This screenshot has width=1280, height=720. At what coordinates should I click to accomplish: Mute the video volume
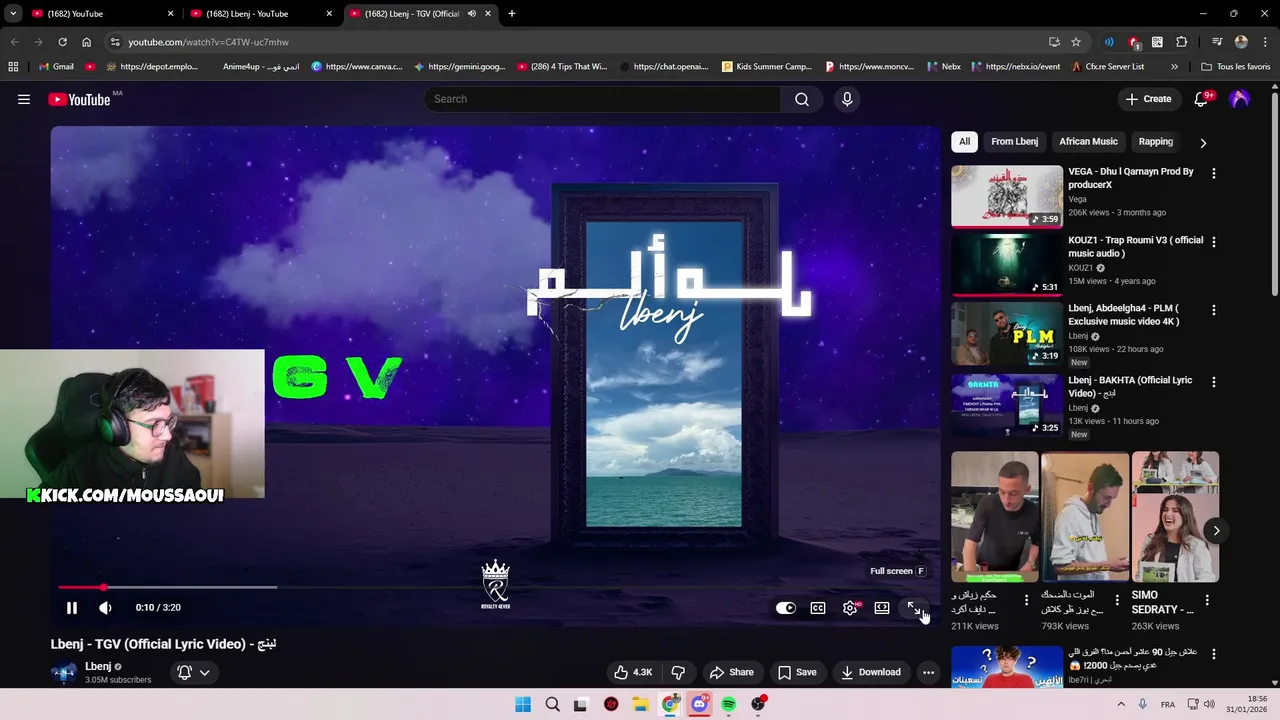(x=105, y=608)
